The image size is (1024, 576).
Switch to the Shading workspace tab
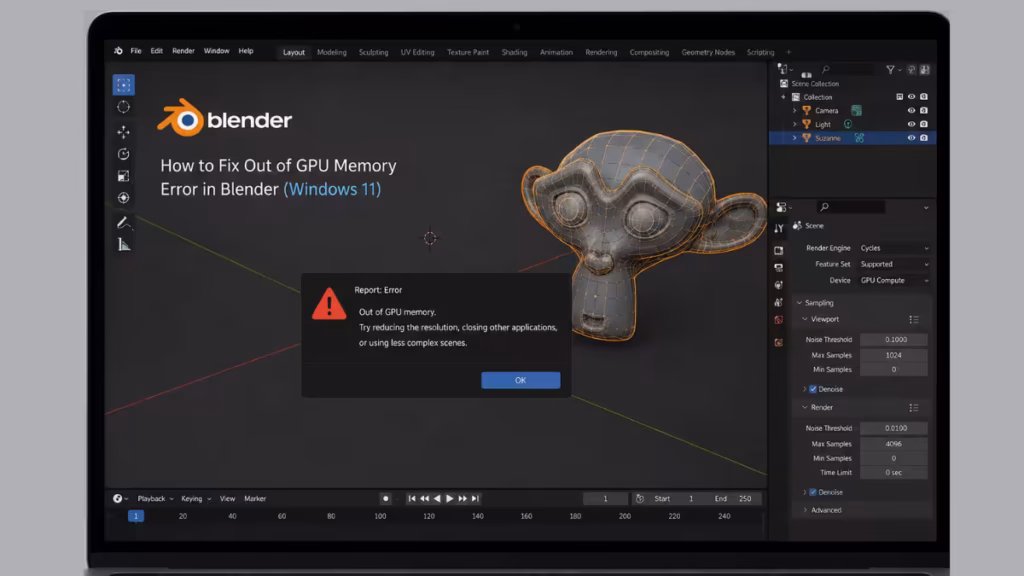(514, 52)
